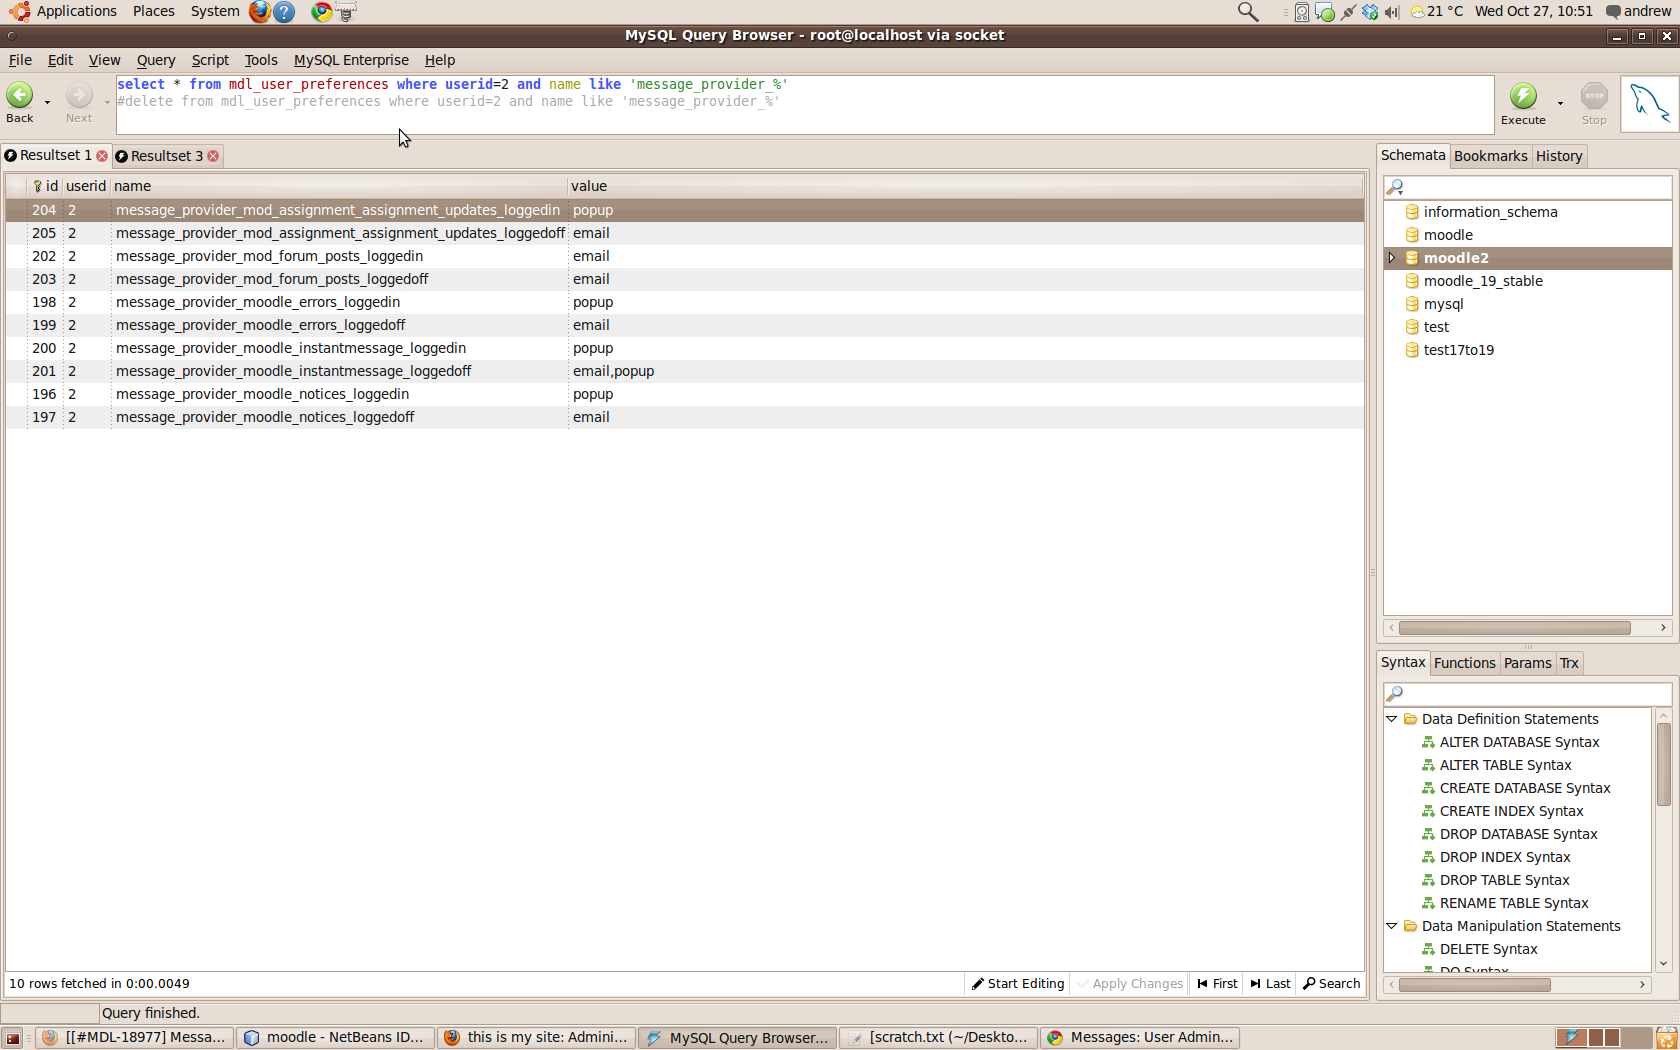This screenshot has height=1050, width=1680.
Task: Switch to the Trx tab
Action: coord(1569,663)
